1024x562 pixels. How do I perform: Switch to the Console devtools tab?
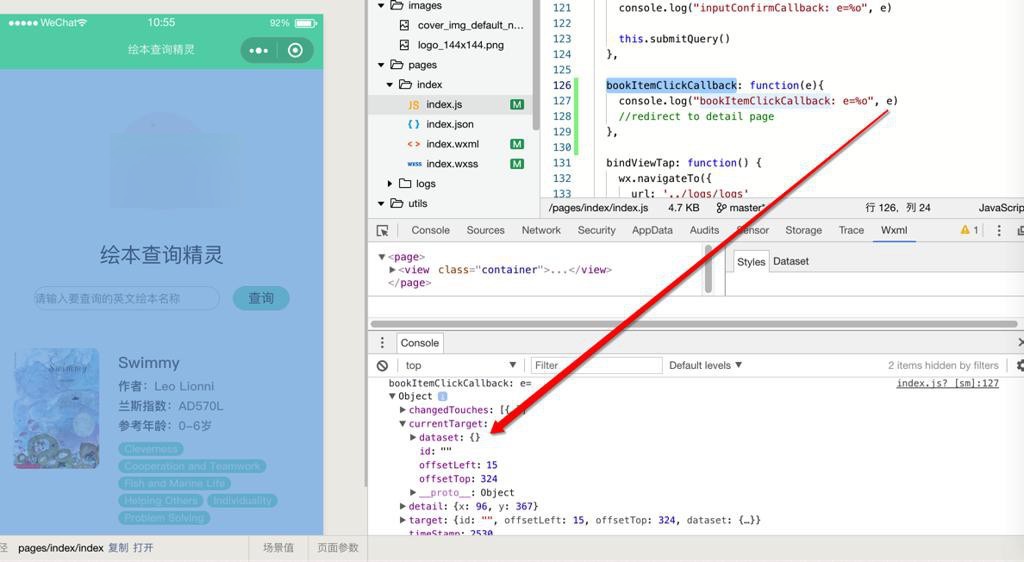[430, 230]
